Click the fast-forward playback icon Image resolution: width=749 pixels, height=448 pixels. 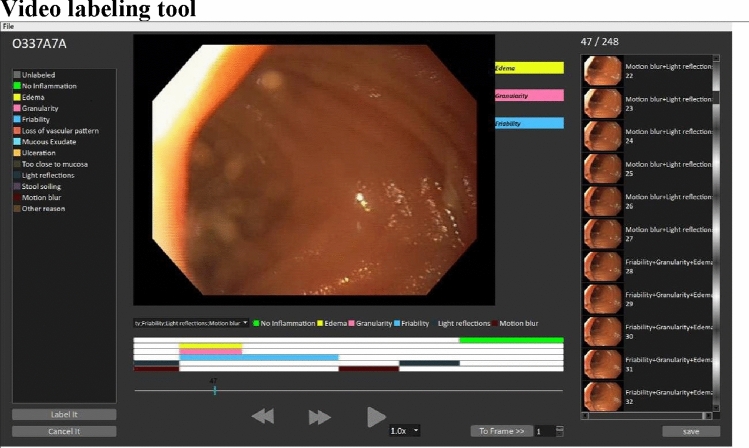[320, 417]
